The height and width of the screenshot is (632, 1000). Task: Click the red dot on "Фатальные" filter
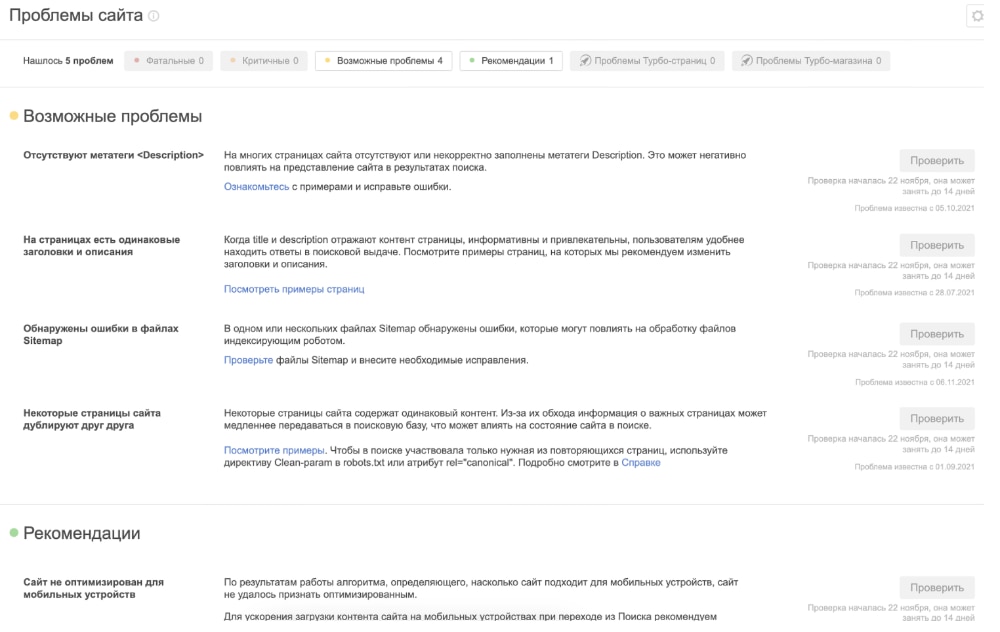(x=136, y=60)
